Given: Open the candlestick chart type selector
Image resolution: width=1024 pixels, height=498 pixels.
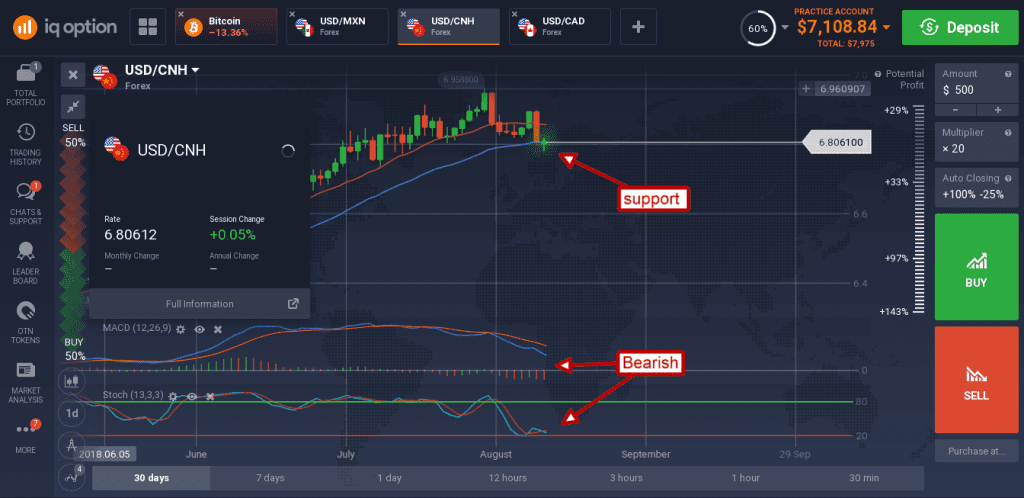Looking at the screenshot, I should (71, 381).
